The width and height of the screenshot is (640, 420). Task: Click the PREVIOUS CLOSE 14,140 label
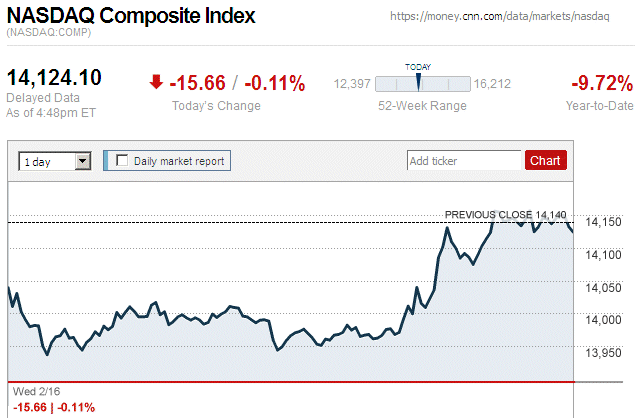click(x=505, y=214)
